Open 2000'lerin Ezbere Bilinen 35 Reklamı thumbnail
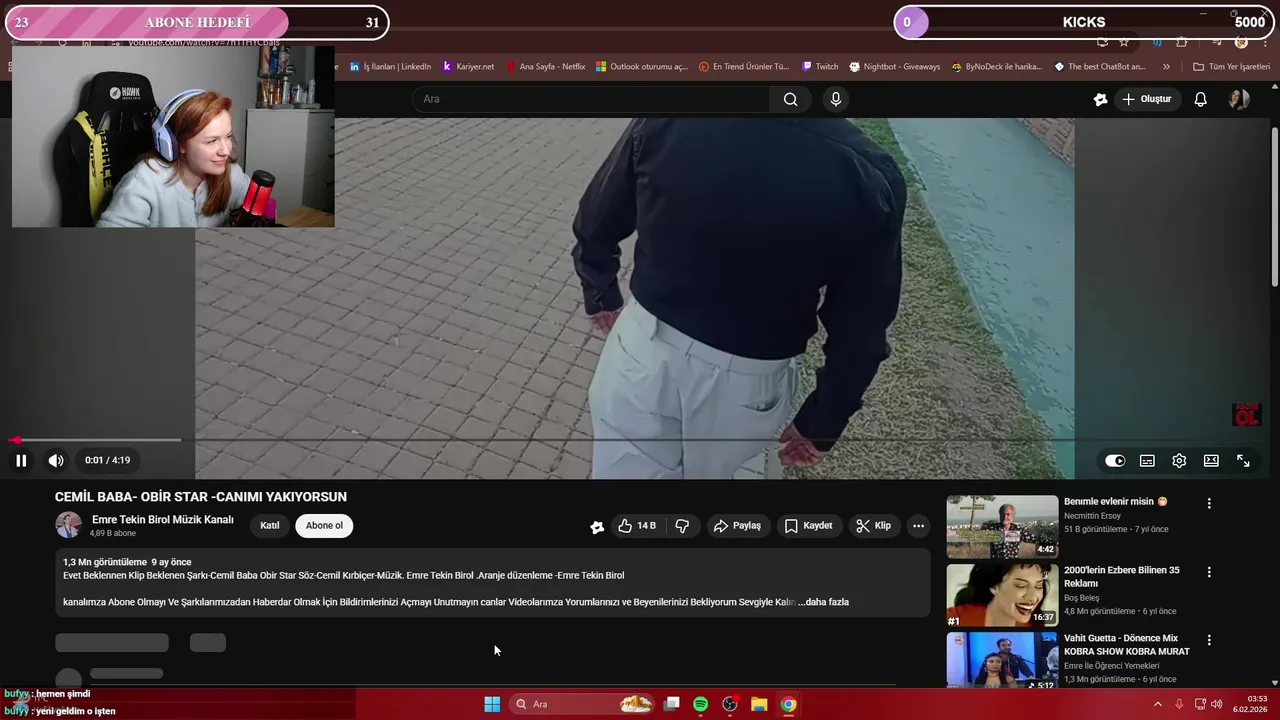The height and width of the screenshot is (720, 1280). [1002, 595]
